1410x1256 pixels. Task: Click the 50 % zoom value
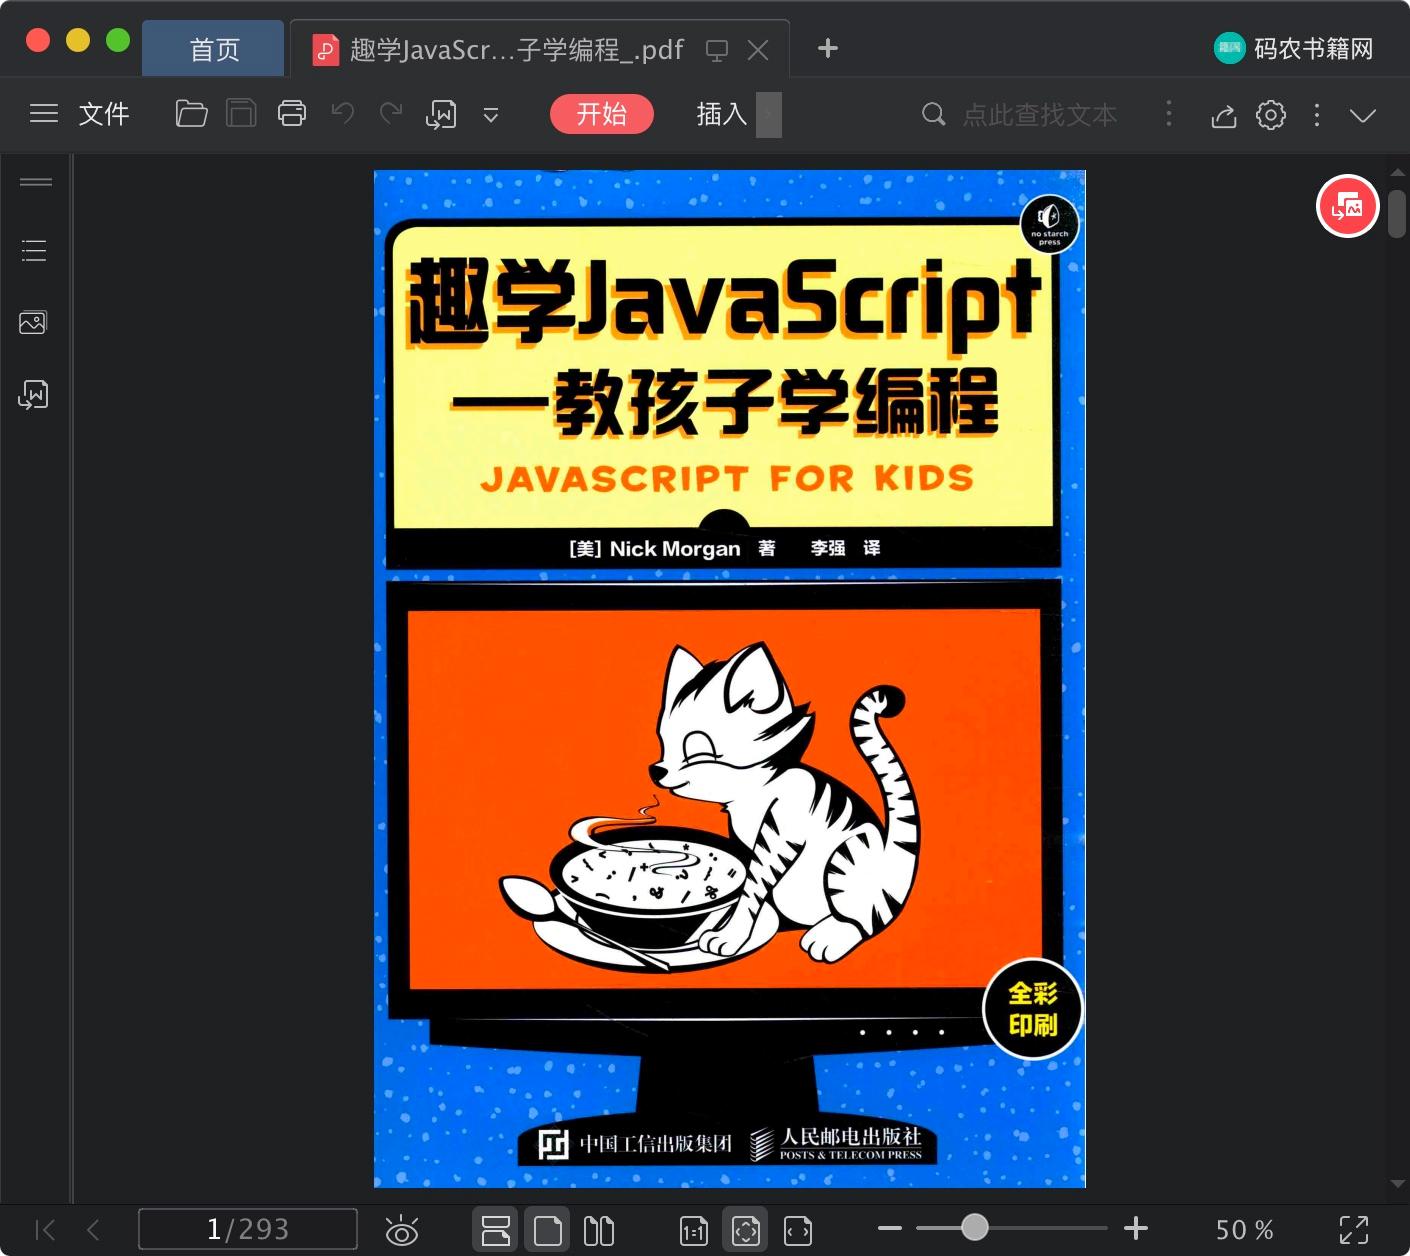click(1245, 1229)
